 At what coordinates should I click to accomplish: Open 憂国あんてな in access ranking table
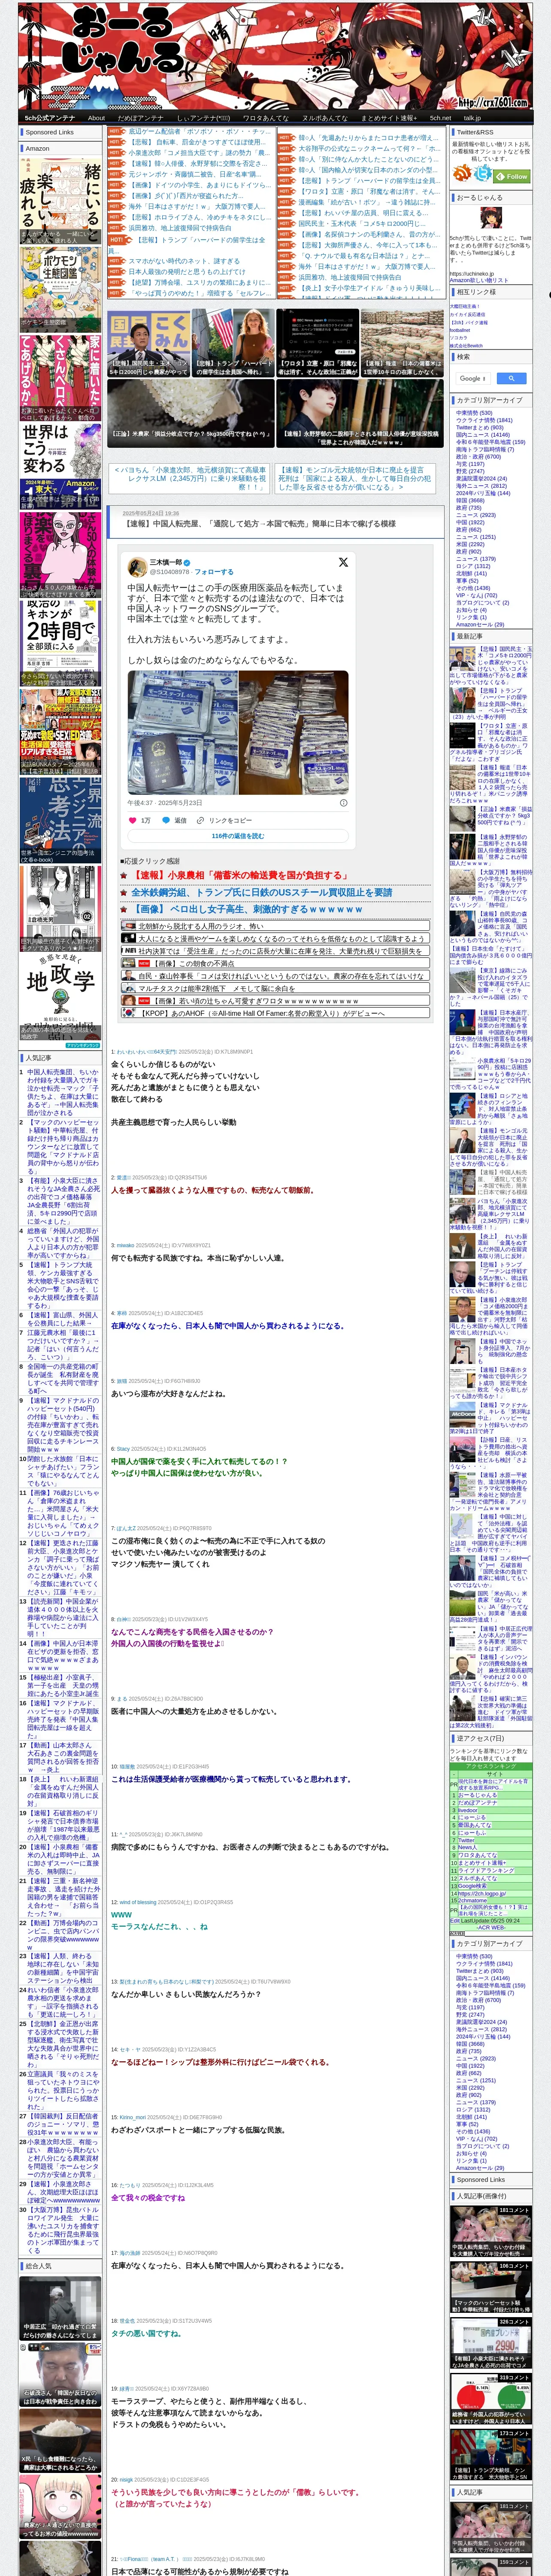[x=475, y=1825]
